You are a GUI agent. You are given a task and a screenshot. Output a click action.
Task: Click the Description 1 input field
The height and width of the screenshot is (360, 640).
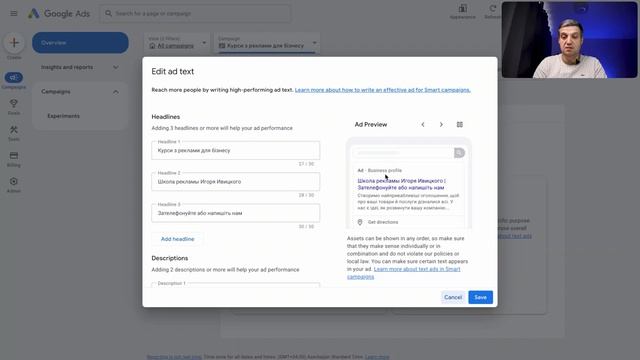click(x=236, y=285)
